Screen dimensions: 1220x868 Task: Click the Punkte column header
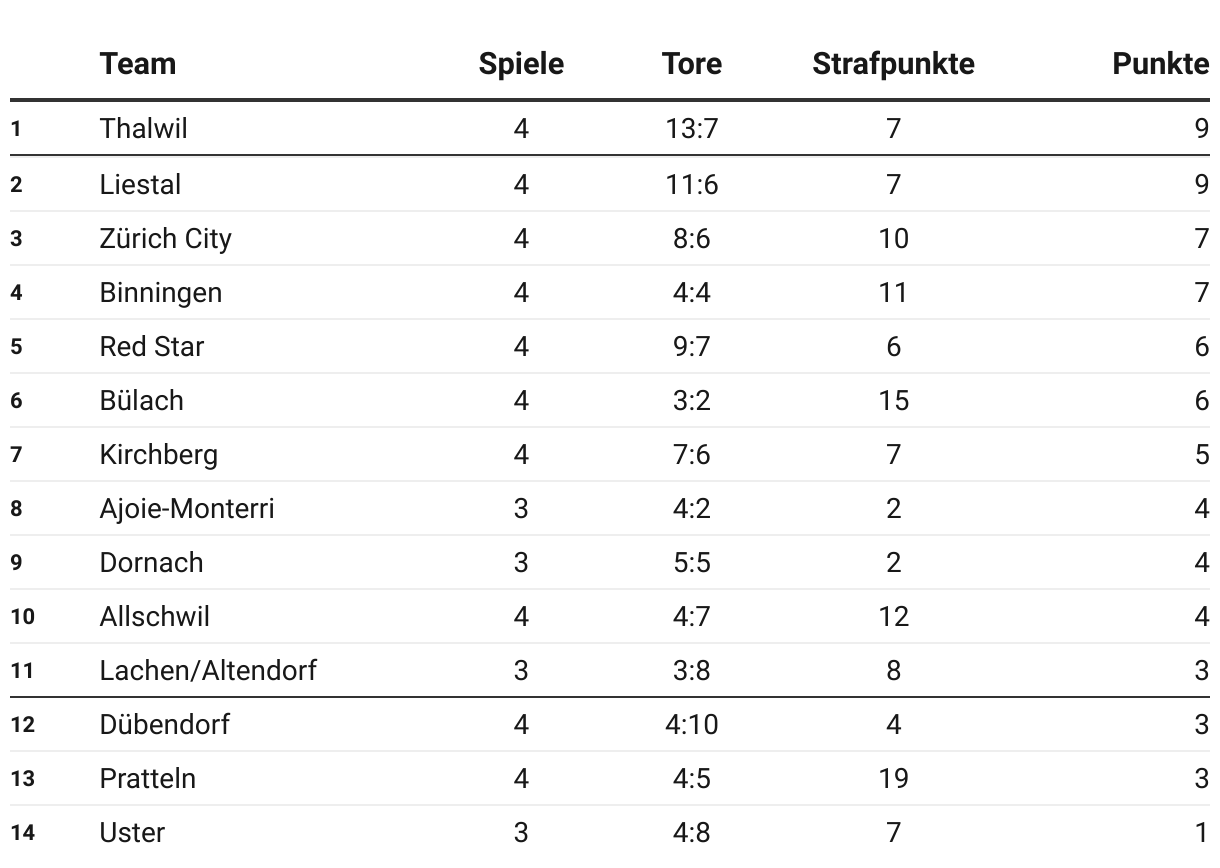pyautogui.click(x=1161, y=64)
